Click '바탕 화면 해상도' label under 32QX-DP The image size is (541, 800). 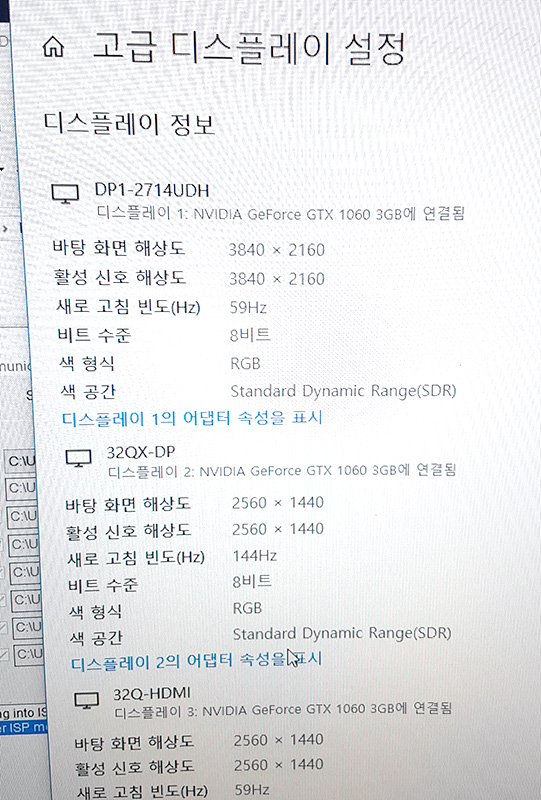(x=128, y=505)
